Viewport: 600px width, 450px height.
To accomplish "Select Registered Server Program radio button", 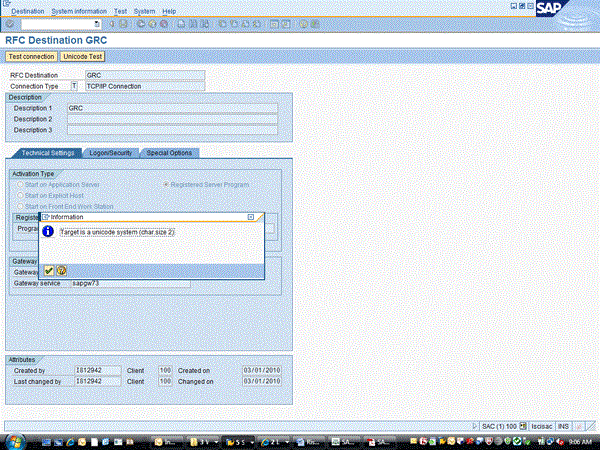I will pyautogui.click(x=166, y=185).
